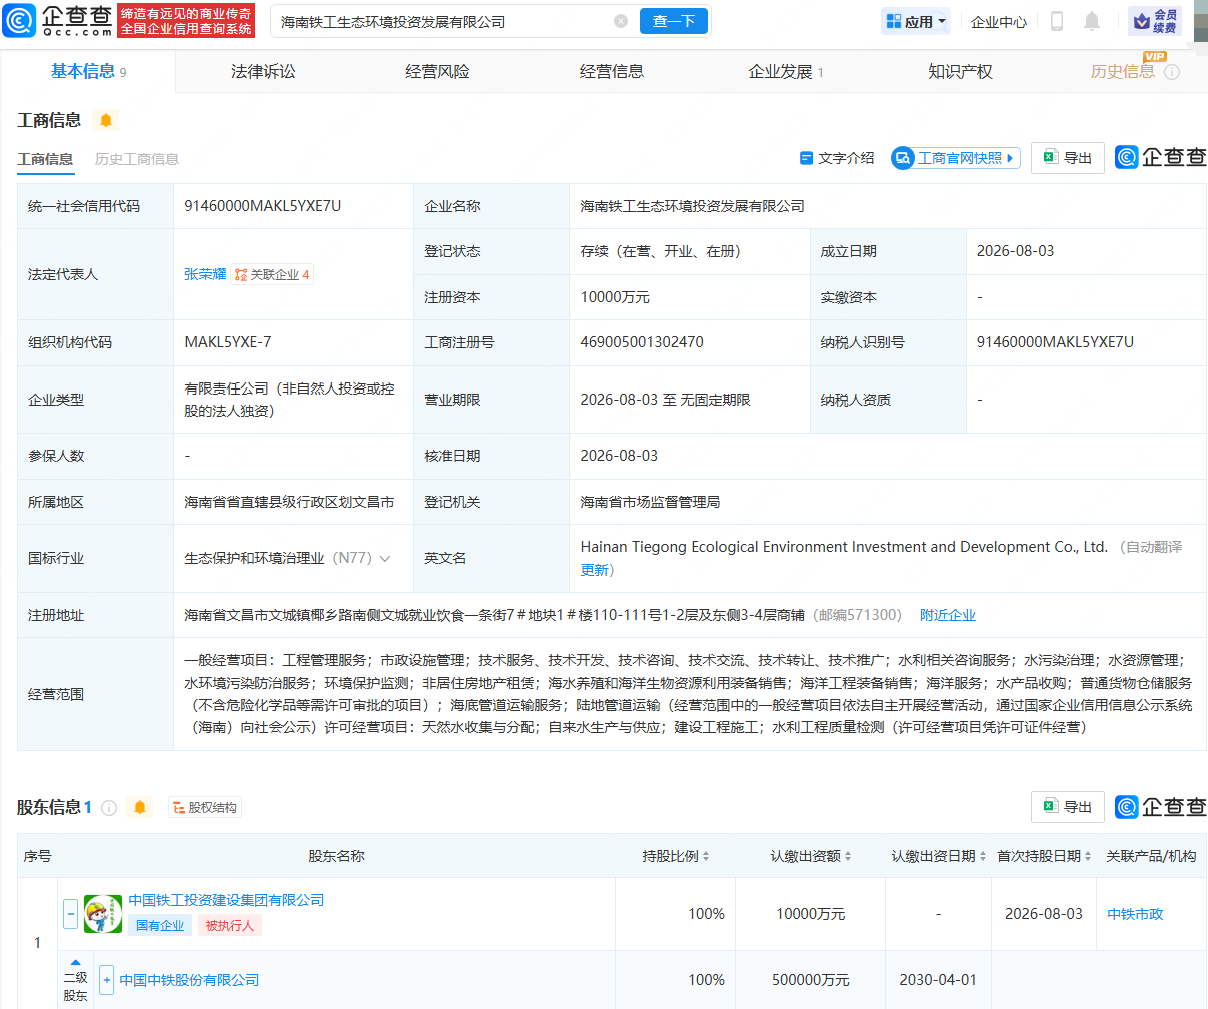Open the 应用 dropdown menu
The width and height of the screenshot is (1208, 1009).
916,21
